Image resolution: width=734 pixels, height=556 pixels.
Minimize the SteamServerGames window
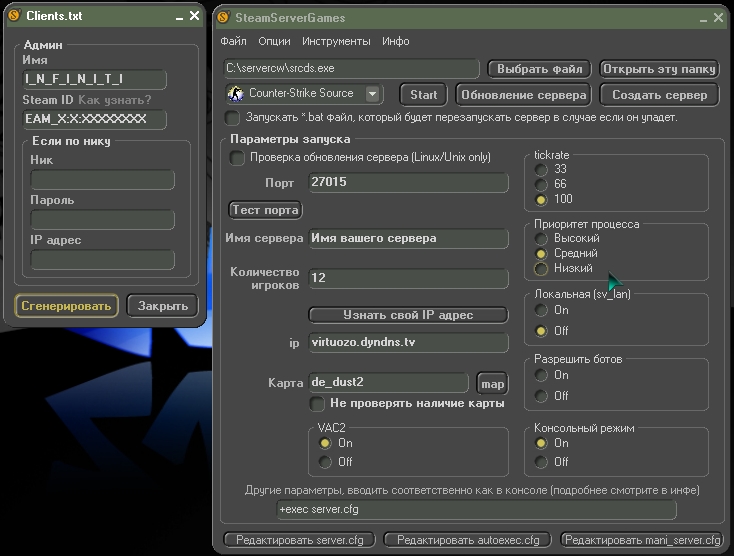pos(703,19)
